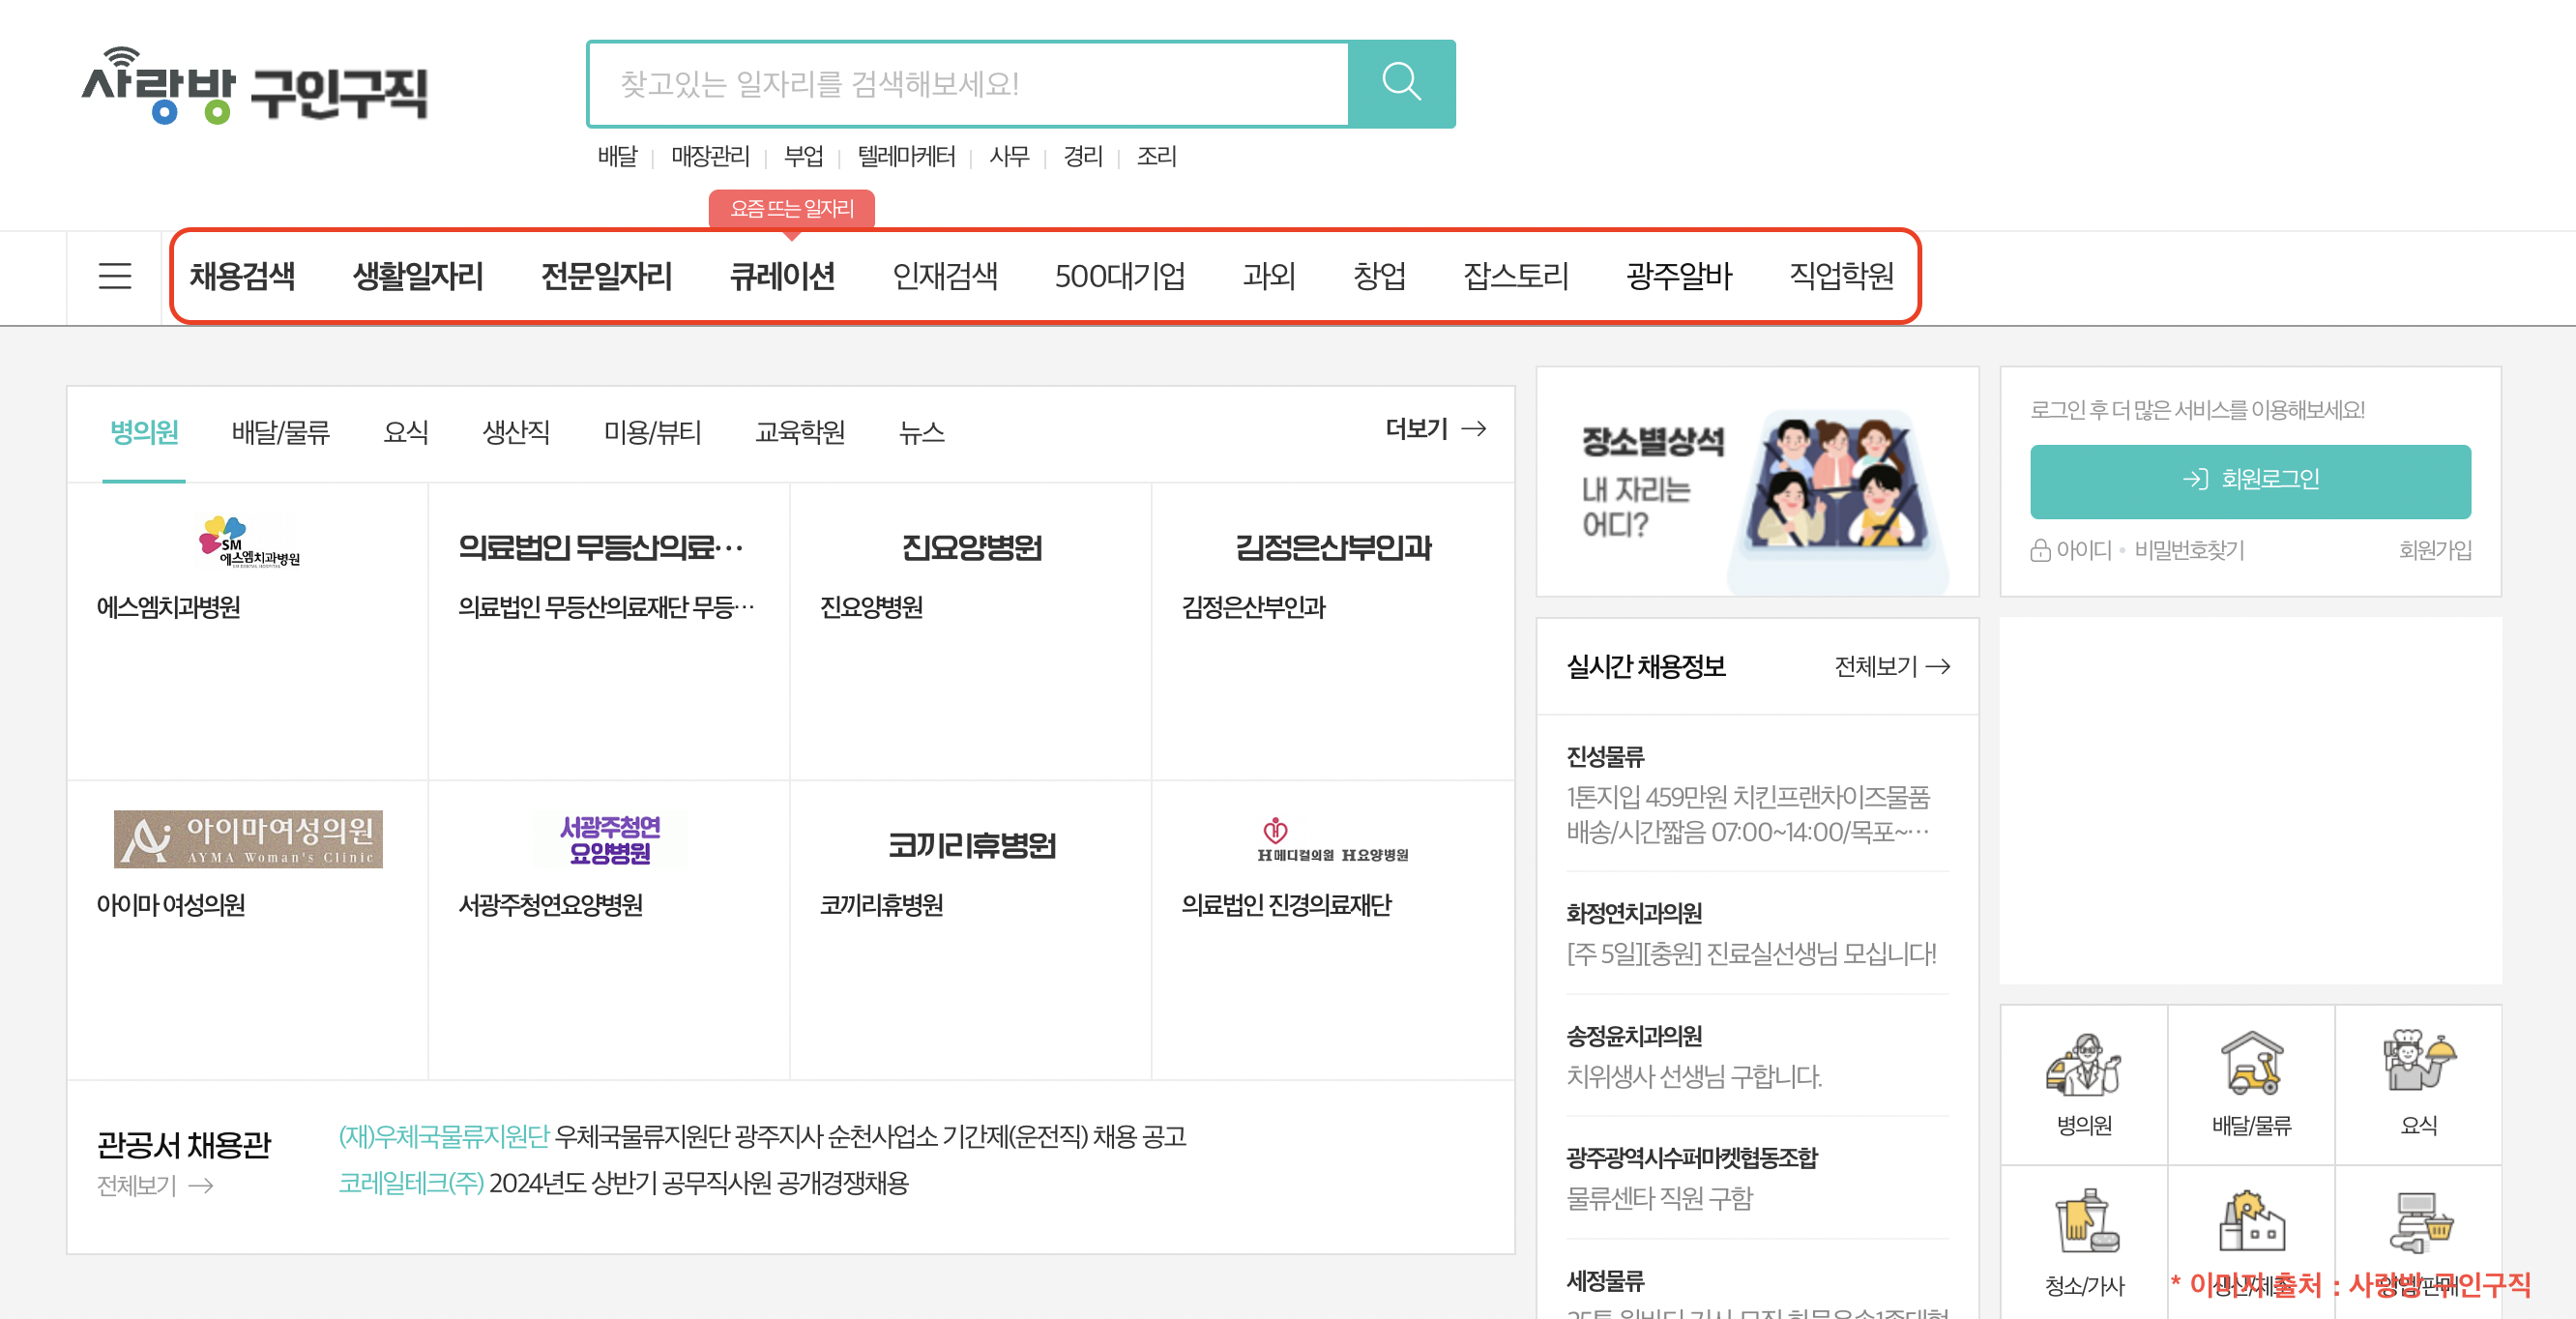Viewport: 2576px width, 1319px height.
Task: Click the 요즘 뜨는 일자리 badge
Action: click(x=791, y=209)
